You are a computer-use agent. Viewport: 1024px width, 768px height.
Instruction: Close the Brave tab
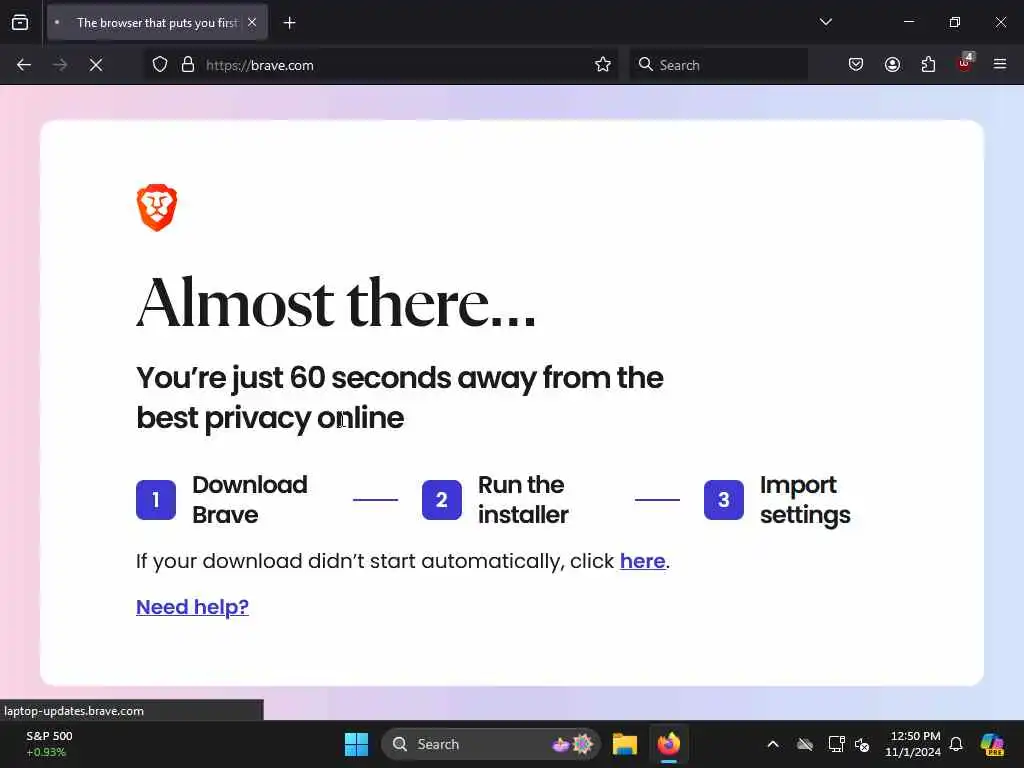tap(252, 23)
